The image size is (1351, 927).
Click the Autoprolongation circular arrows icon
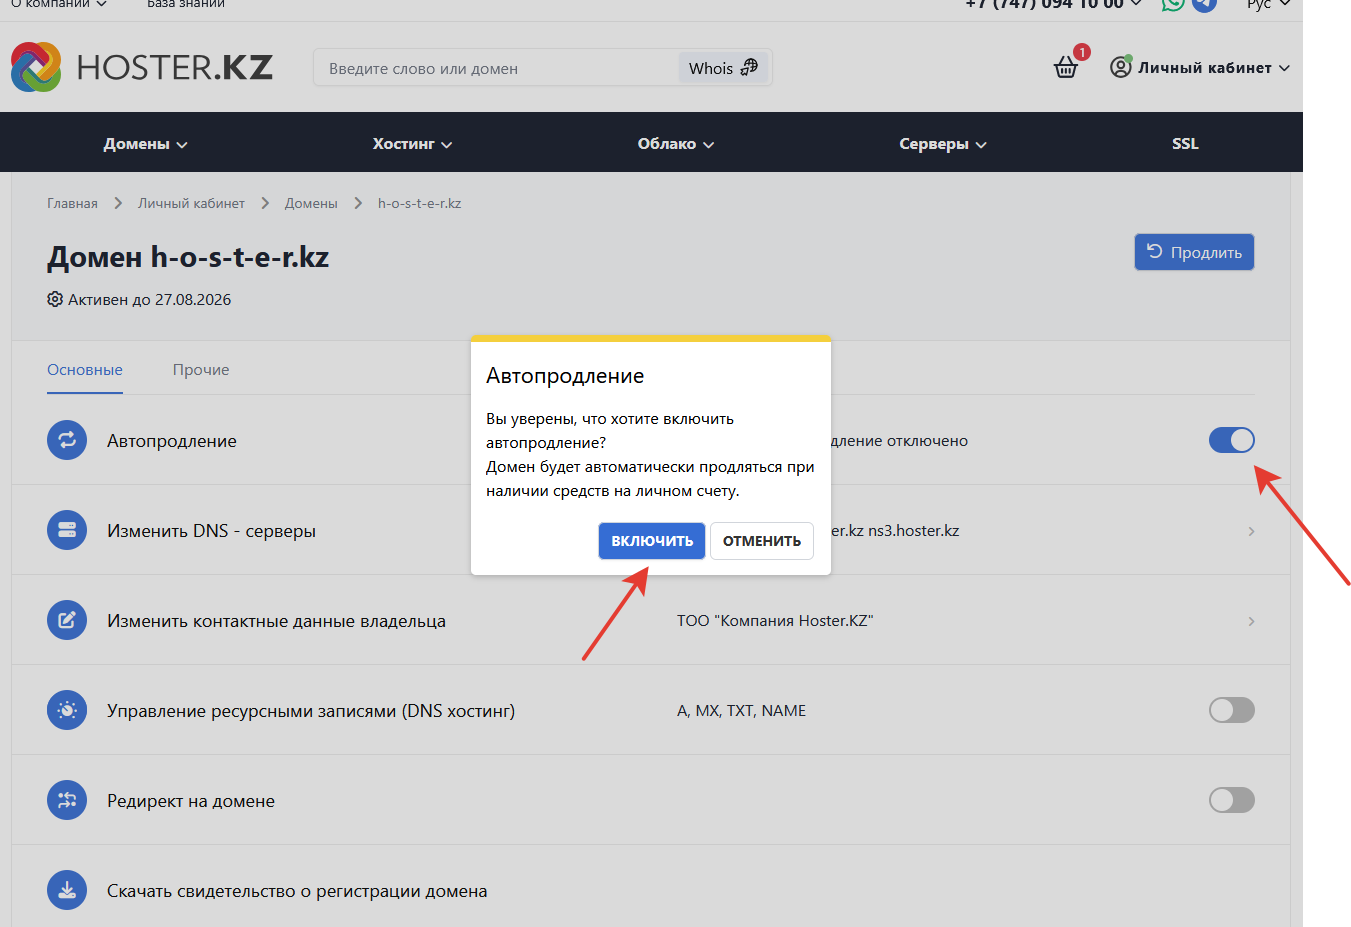click(x=67, y=440)
